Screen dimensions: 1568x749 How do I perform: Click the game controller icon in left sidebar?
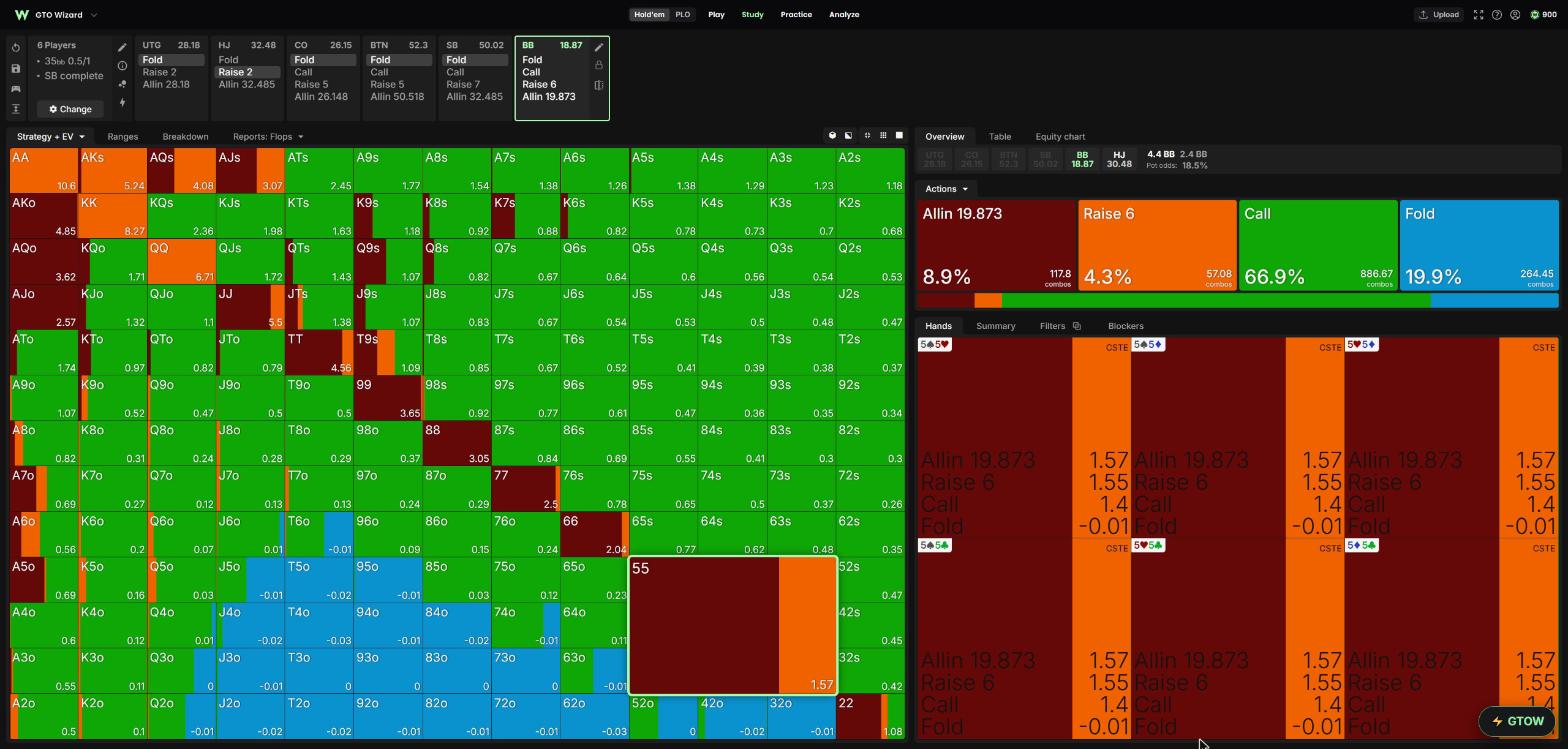point(16,88)
